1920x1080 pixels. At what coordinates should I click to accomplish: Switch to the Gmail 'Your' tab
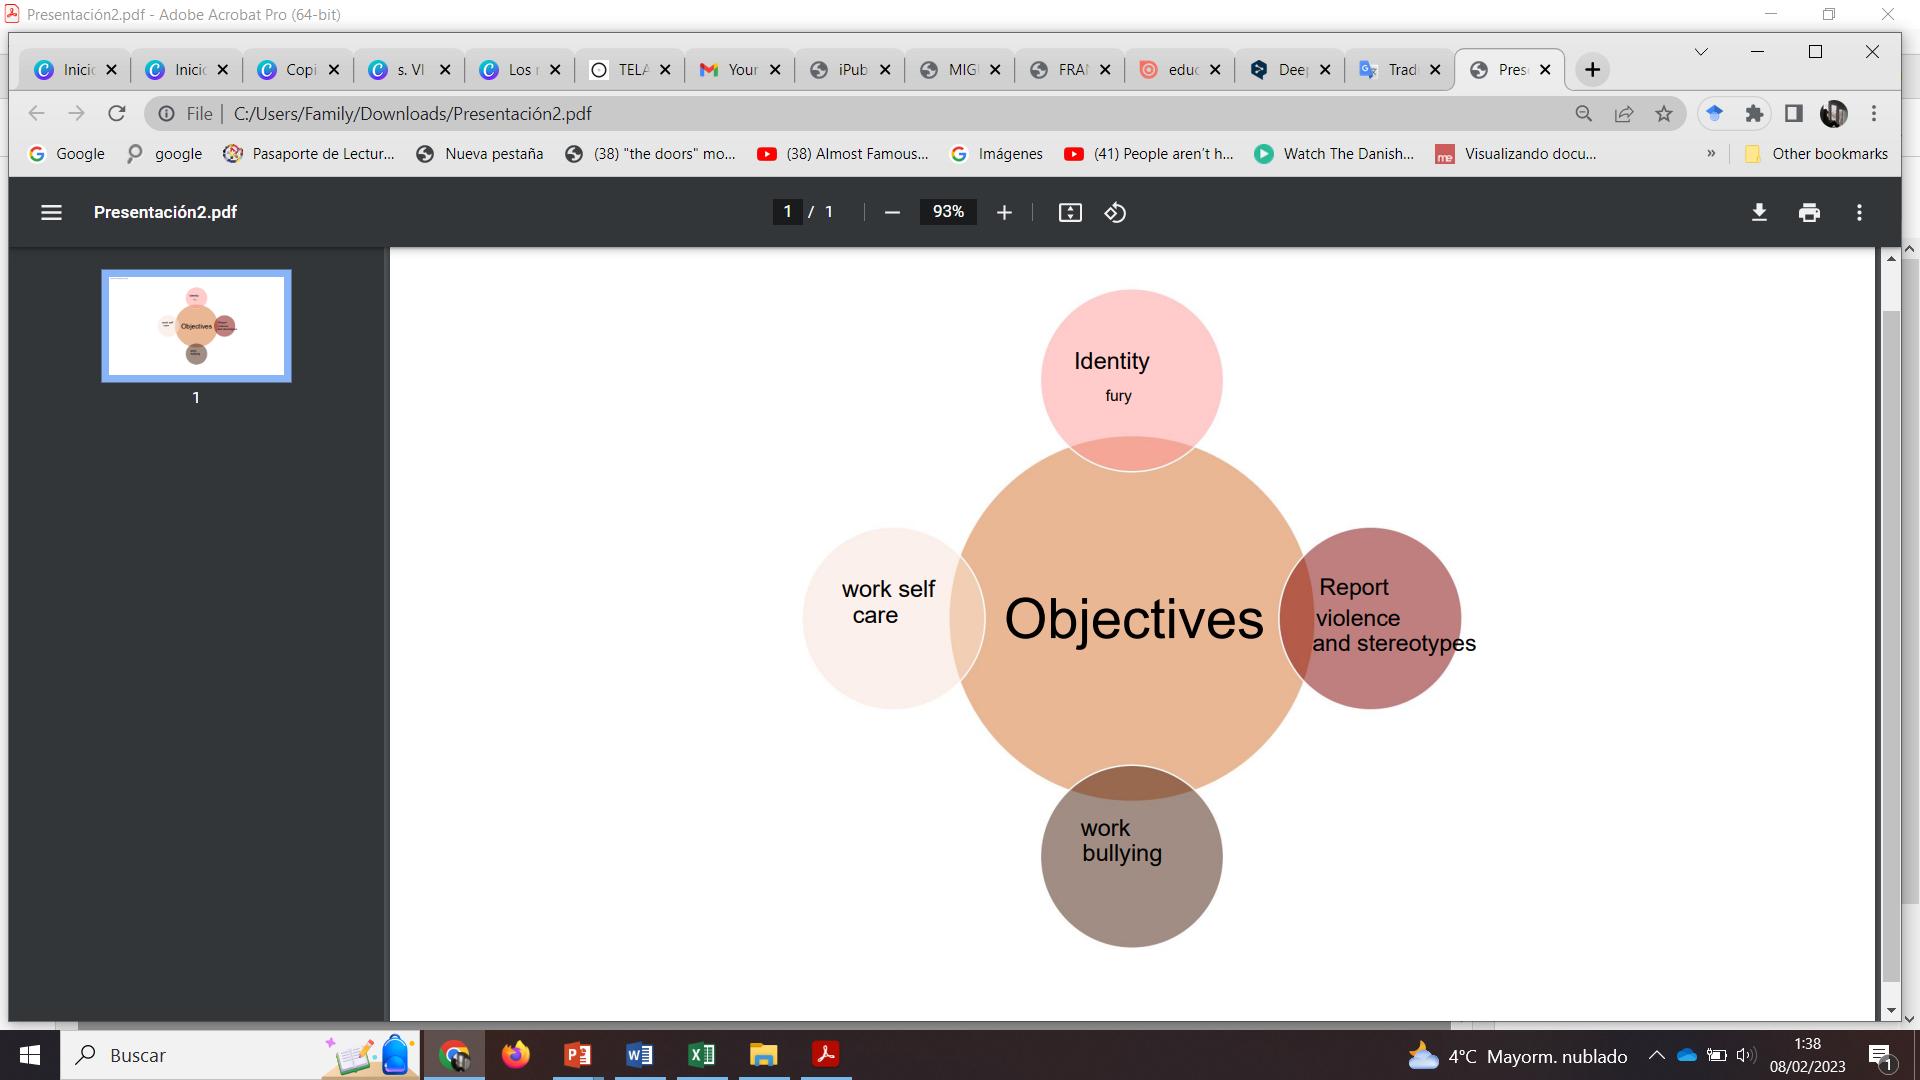click(740, 69)
